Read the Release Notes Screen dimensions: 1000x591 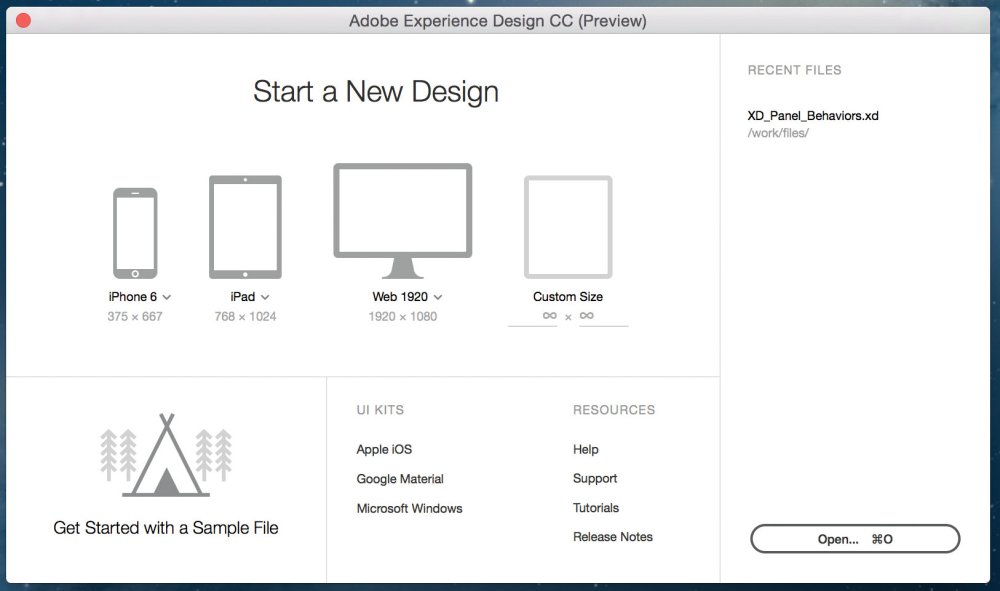coord(613,537)
